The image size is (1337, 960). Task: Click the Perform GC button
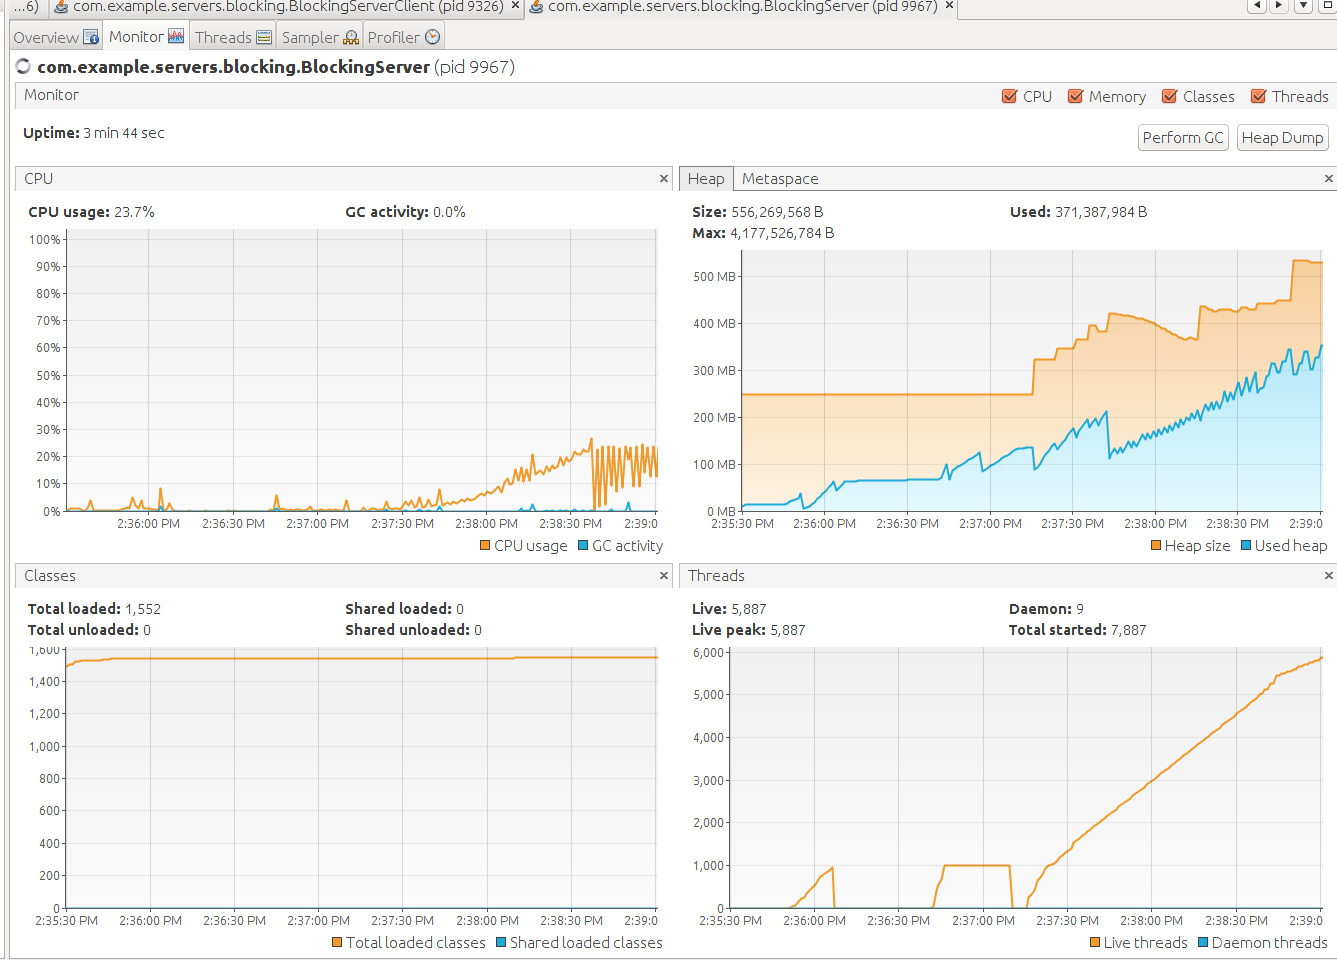1183,138
